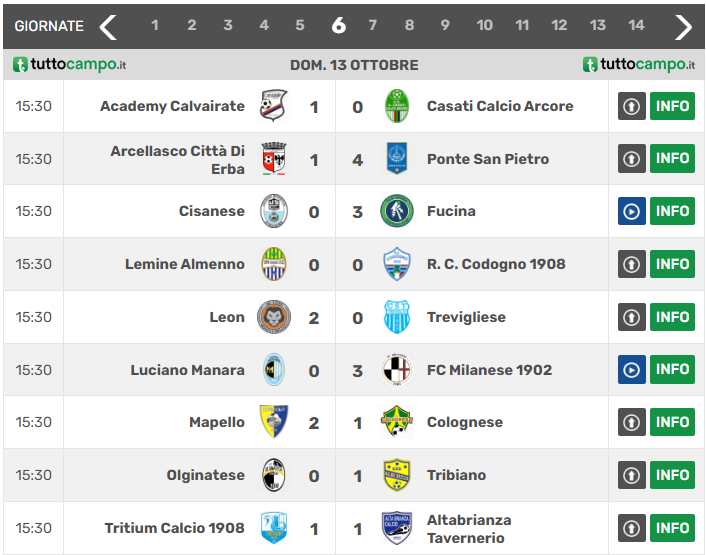Open Trevigliese team page link
The width and height of the screenshot is (706, 555).
(x=466, y=317)
